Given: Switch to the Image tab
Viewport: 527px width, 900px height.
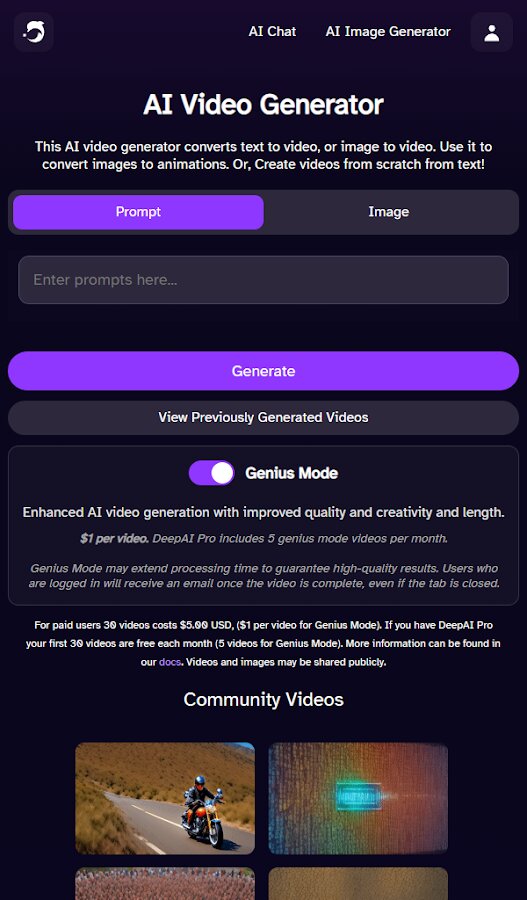Looking at the screenshot, I should tap(389, 212).
